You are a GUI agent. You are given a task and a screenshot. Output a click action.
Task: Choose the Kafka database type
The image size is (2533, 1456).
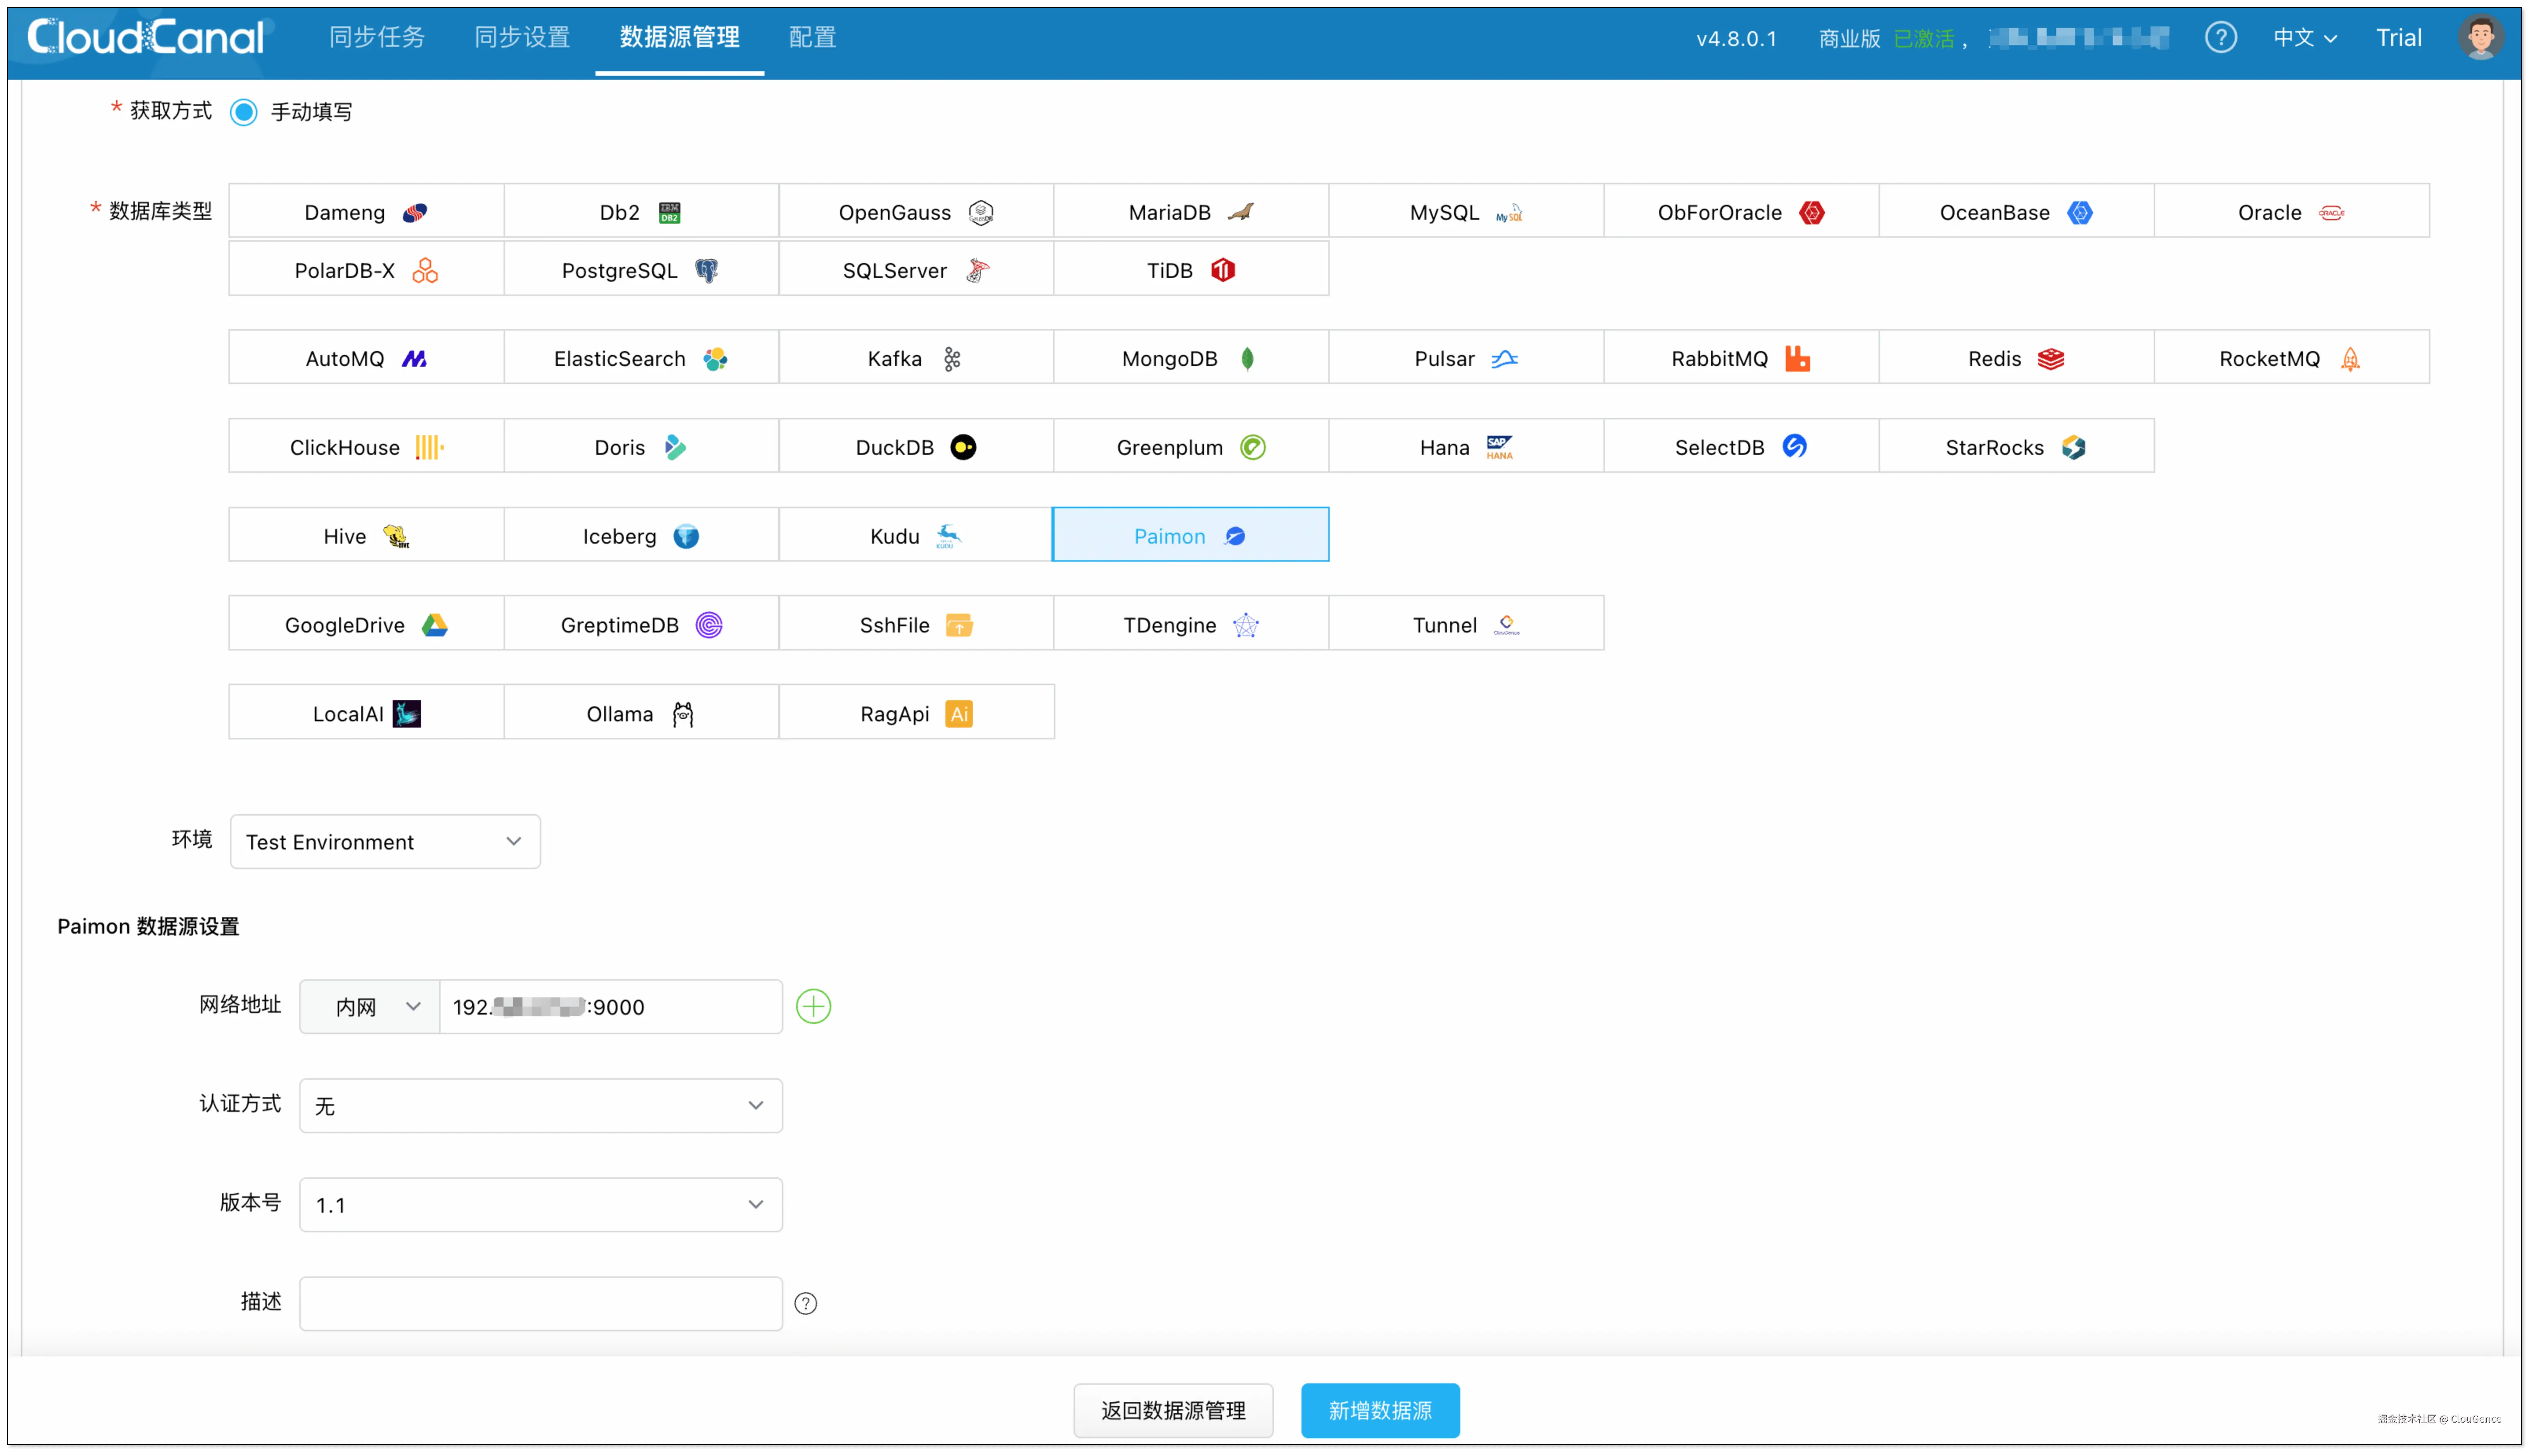point(915,358)
